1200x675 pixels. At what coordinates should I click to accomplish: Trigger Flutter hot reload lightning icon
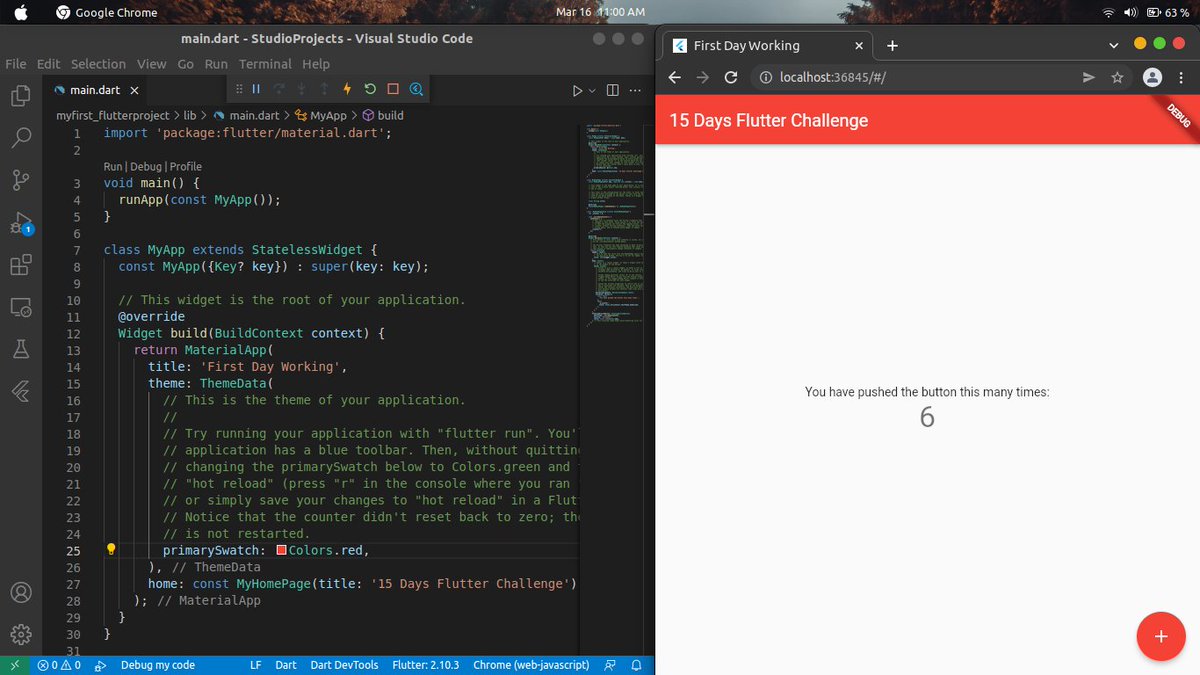(347, 89)
